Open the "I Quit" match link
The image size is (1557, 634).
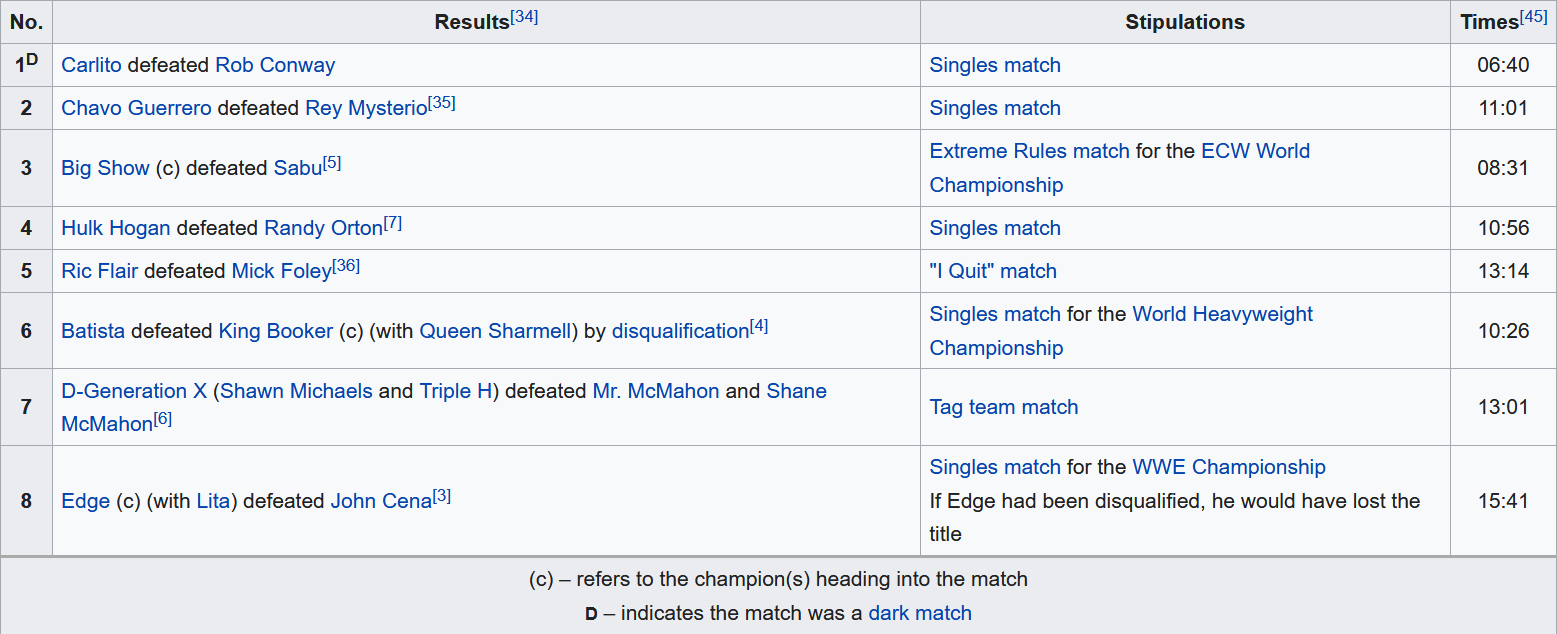pos(992,271)
